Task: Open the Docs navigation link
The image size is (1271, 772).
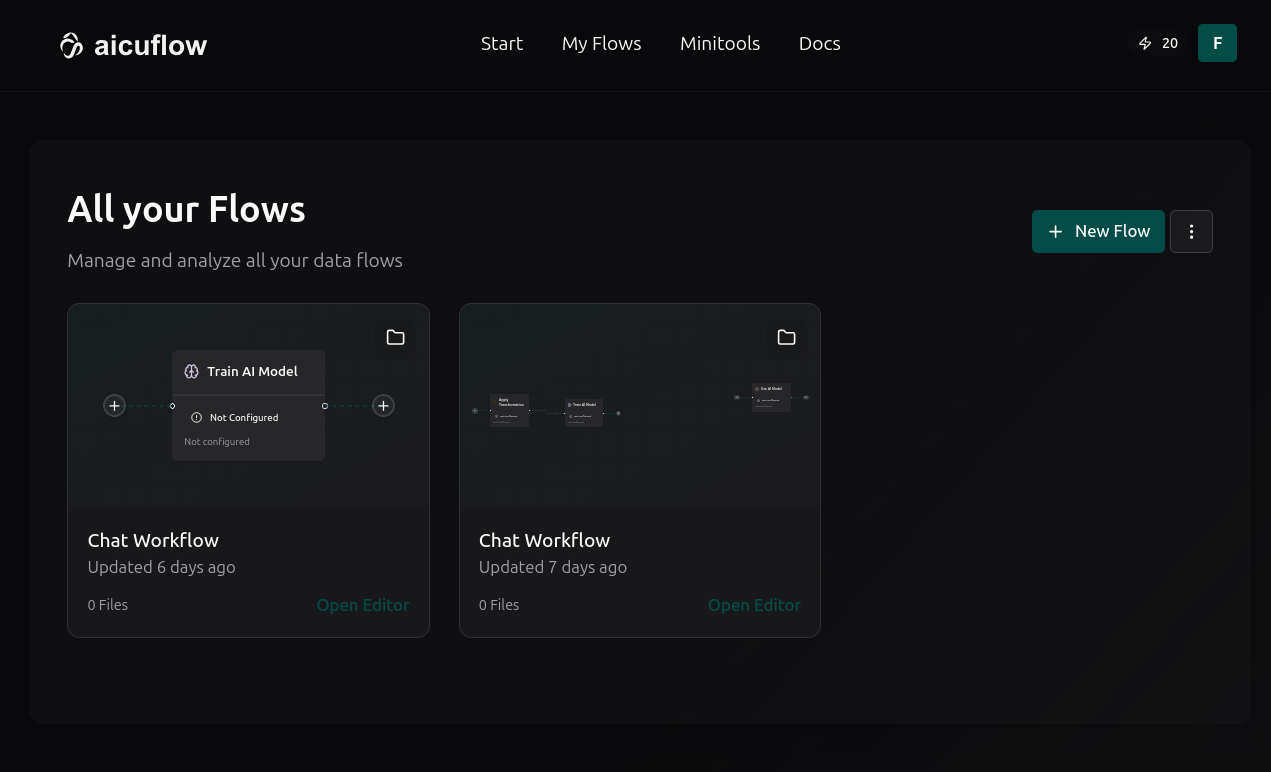Action: click(x=819, y=44)
